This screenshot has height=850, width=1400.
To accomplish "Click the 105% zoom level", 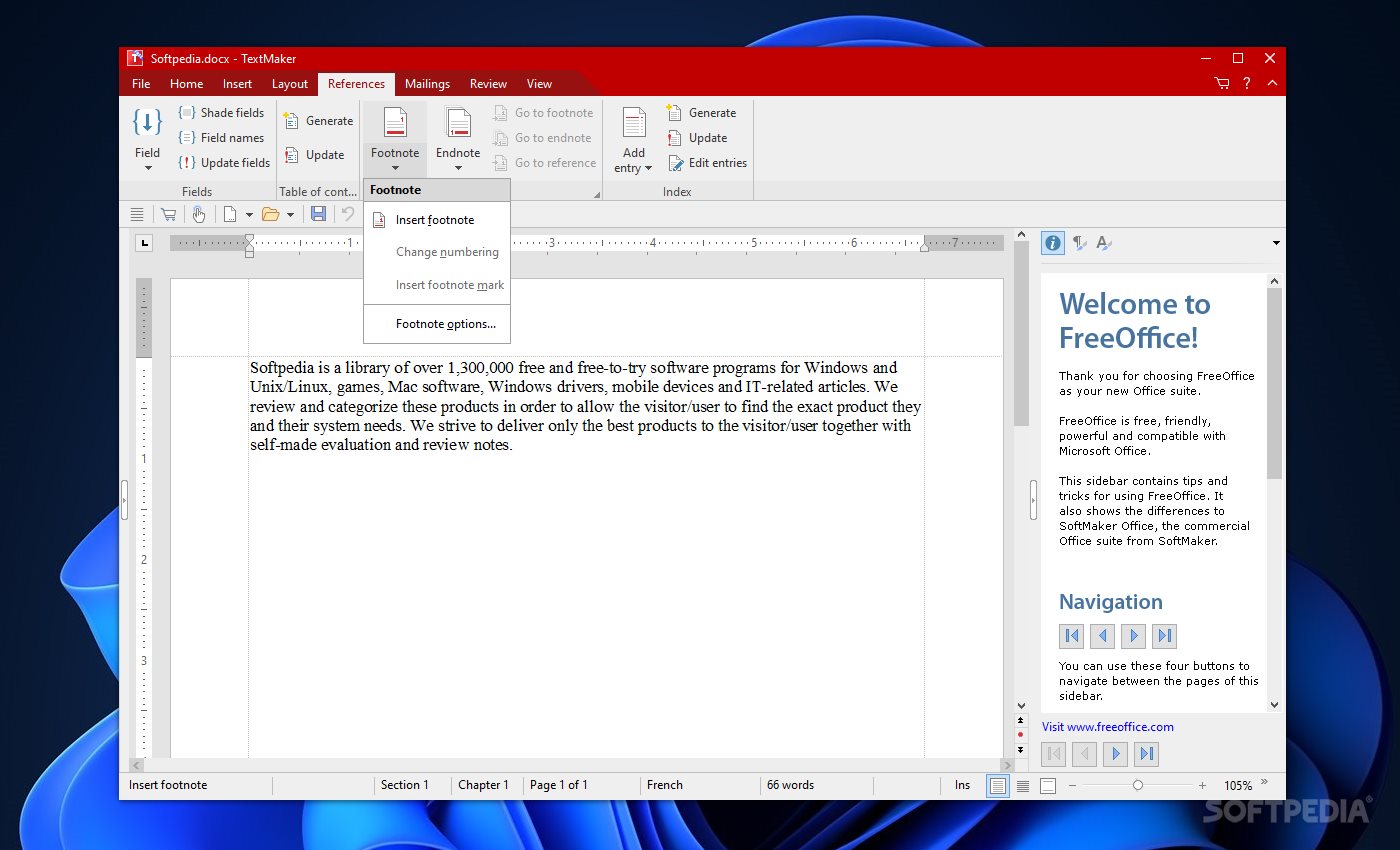I will click(1238, 786).
